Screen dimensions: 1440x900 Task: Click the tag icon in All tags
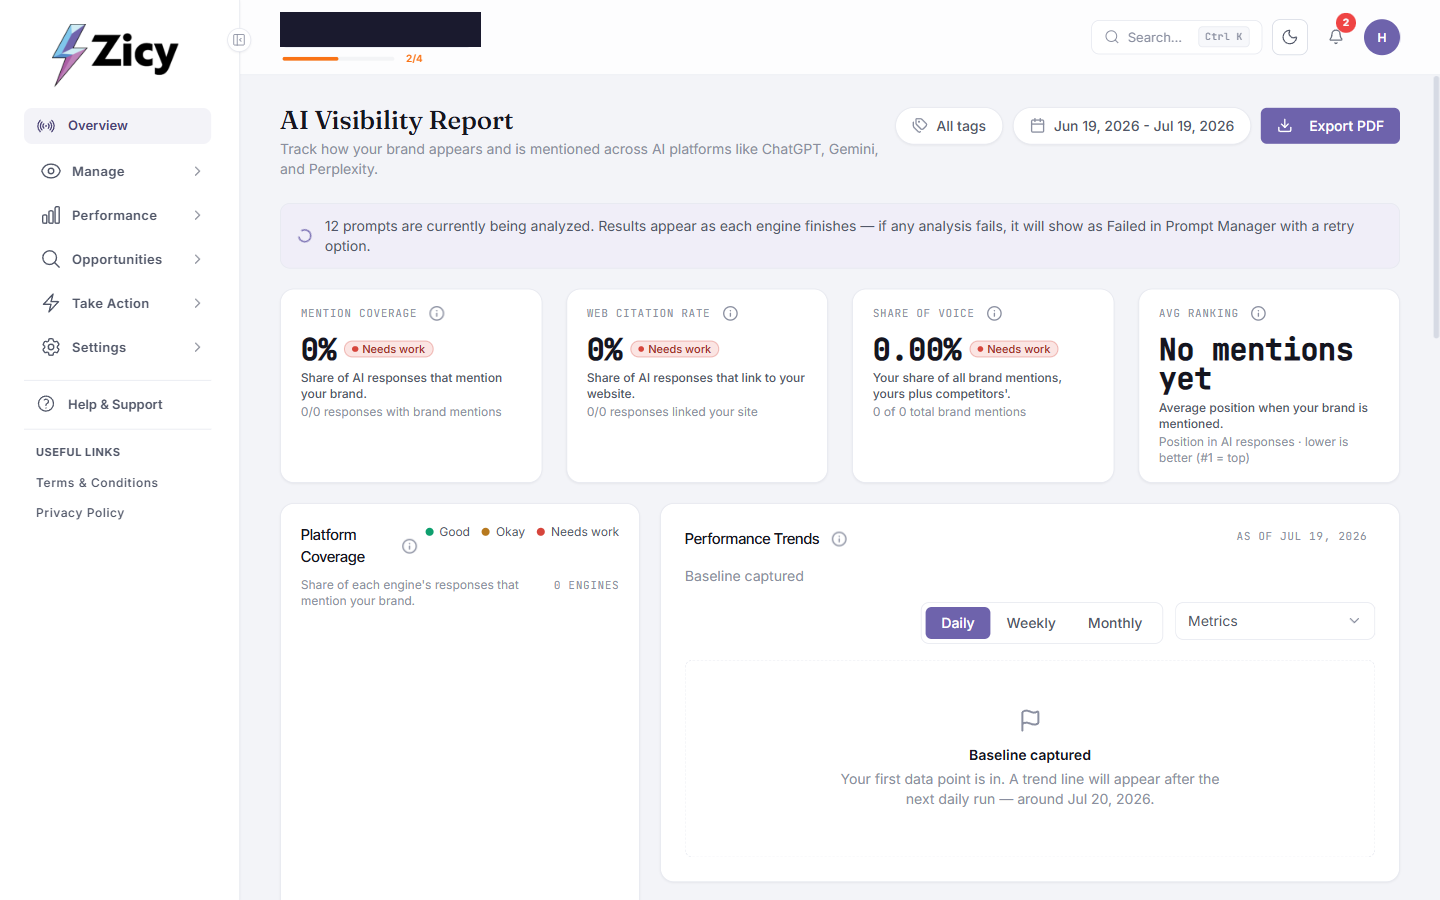[x=920, y=126]
